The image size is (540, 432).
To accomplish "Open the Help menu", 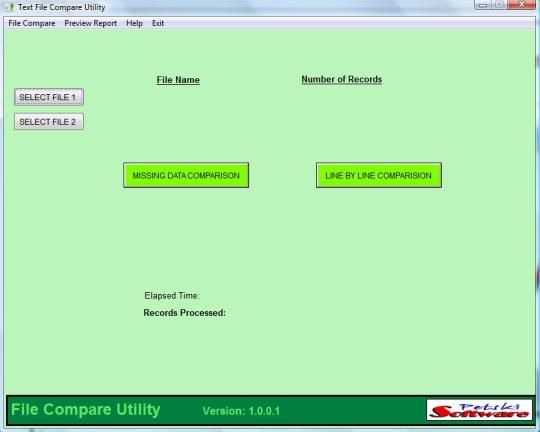I will [x=134, y=23].
